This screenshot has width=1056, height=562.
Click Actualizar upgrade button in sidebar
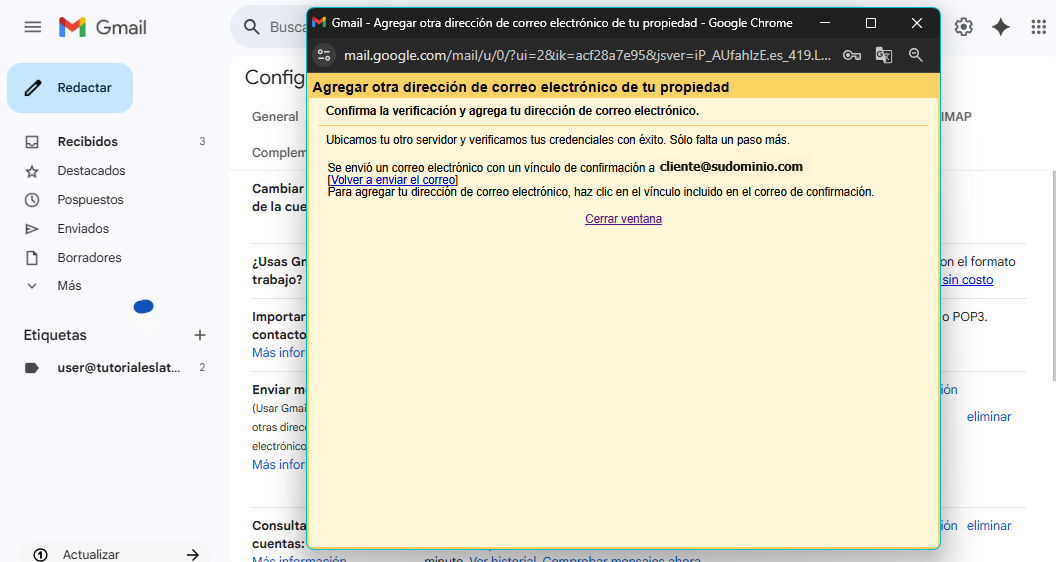tap(91, 554)
